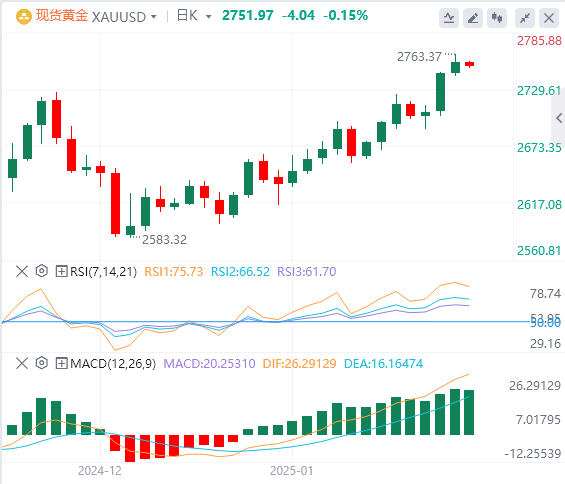Image resolution: width=565 pixels, height=484 pixels.
Task: Select the pencil drawing tool
Action: (473, 17)
